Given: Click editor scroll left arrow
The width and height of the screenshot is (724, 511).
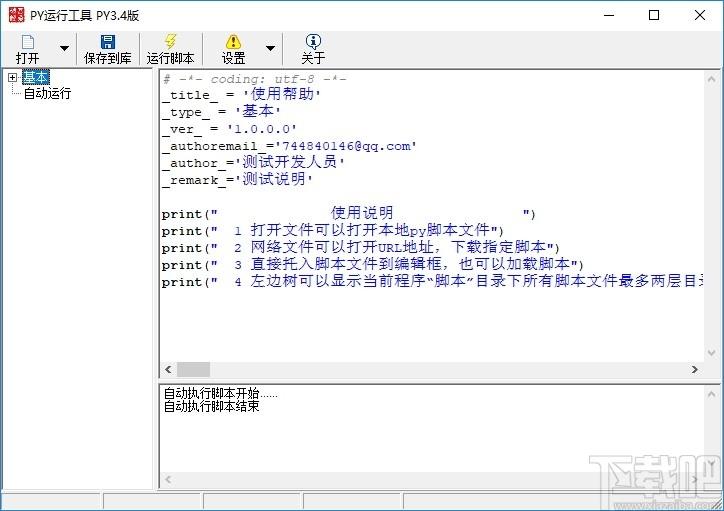Looking at the screenshot, I should [x=168, y=369].
